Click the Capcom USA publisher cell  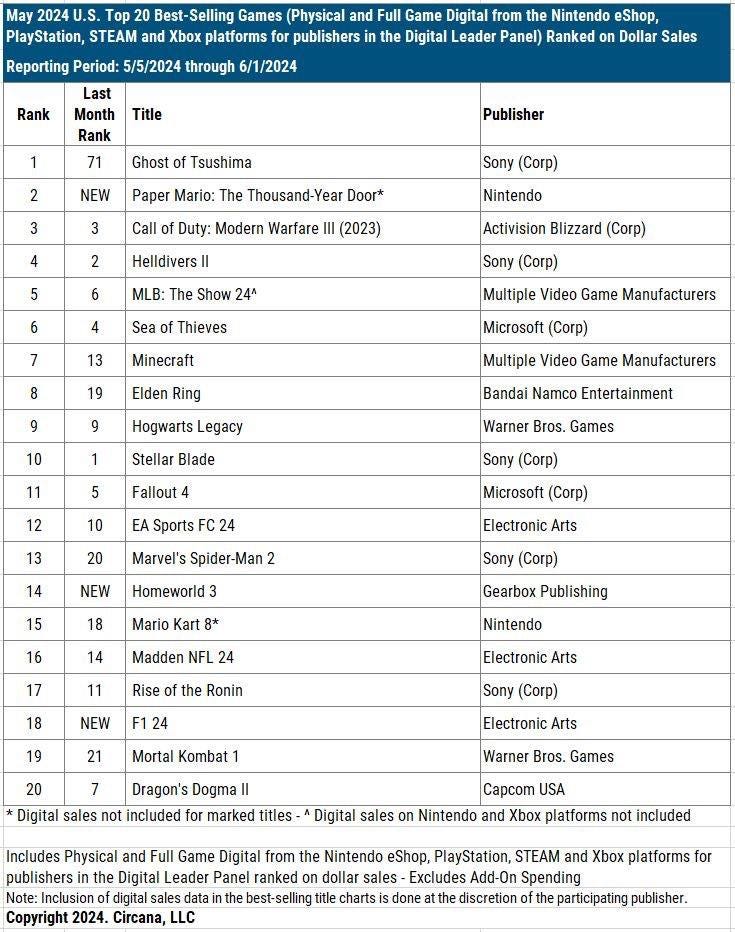click(526, 789)
